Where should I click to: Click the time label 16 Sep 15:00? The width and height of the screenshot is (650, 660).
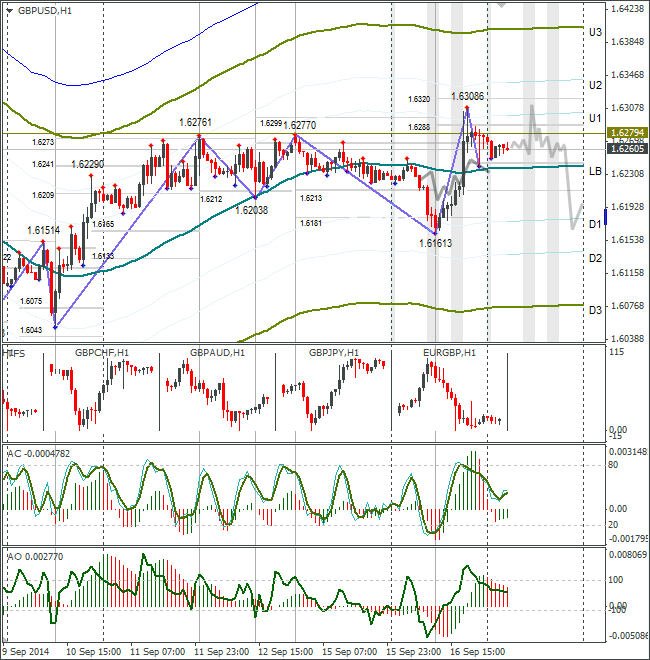coord(477,652)
